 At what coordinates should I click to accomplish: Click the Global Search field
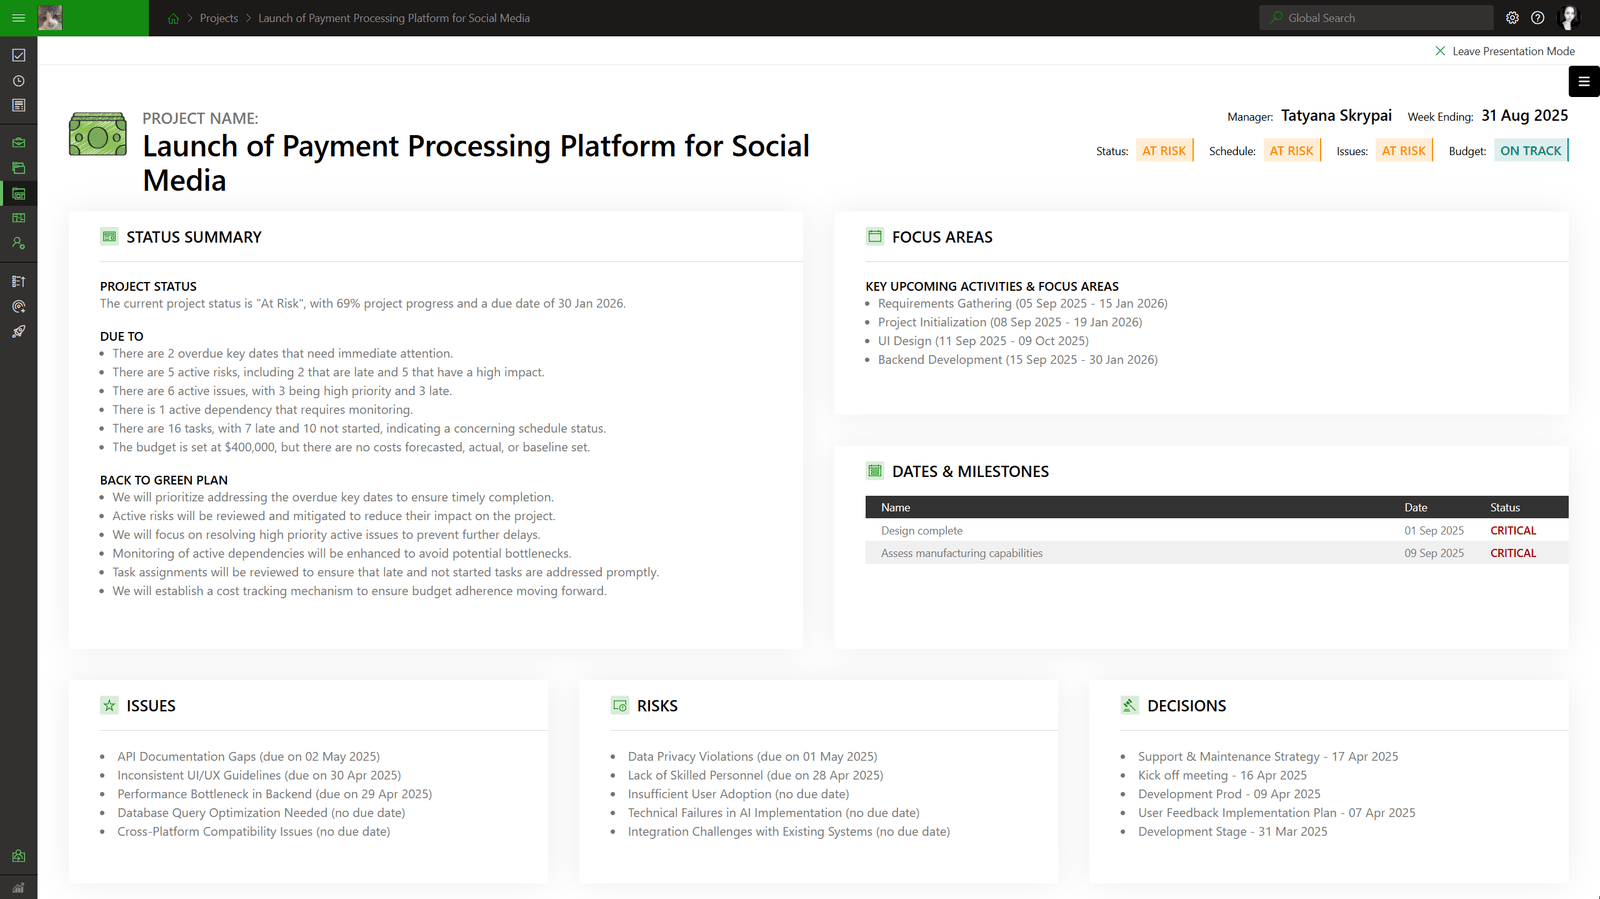[1376, 18]
